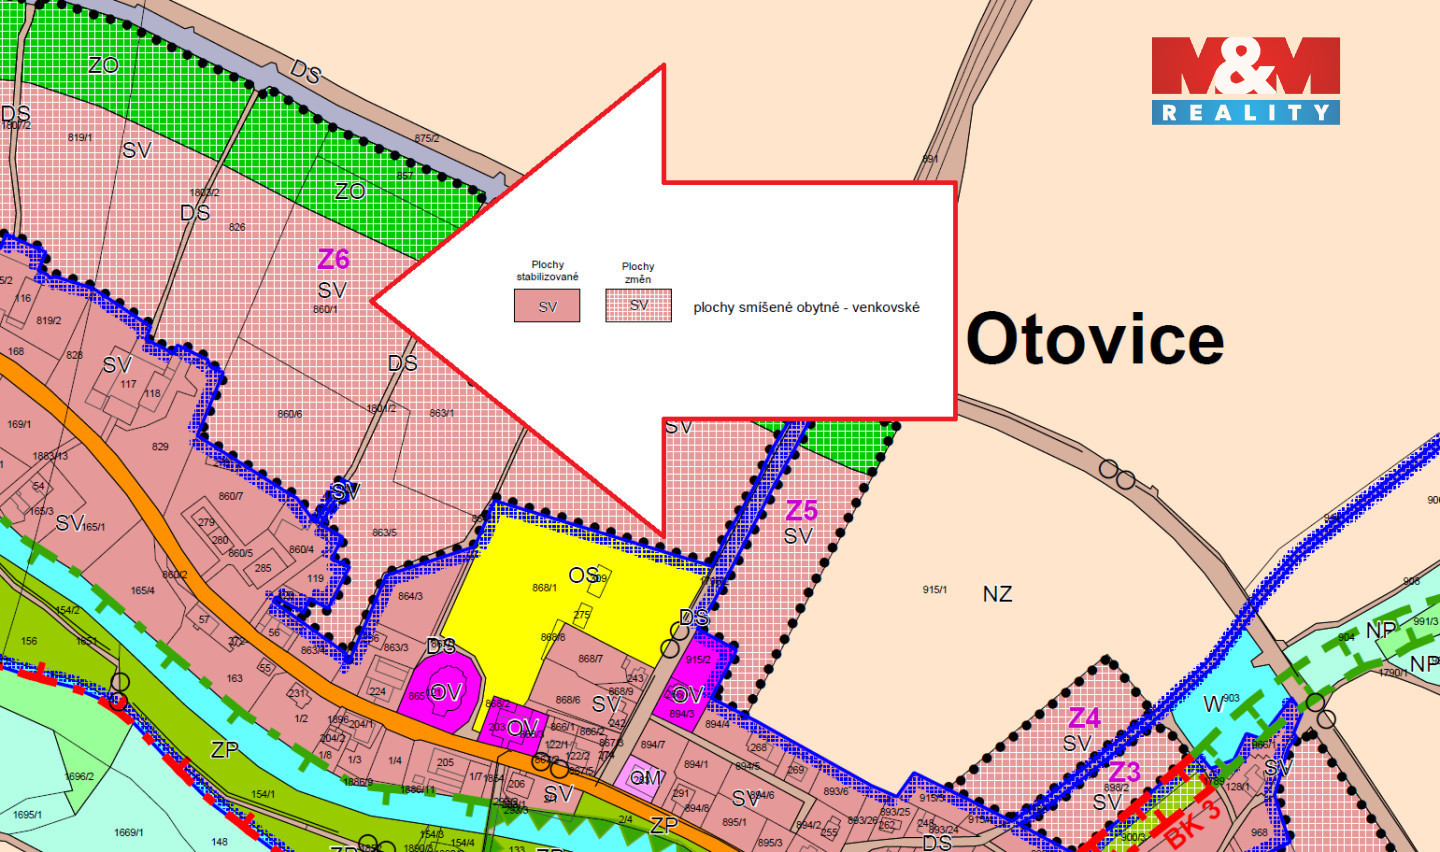Click the solid pink SV legend swatch

[547, 306]
